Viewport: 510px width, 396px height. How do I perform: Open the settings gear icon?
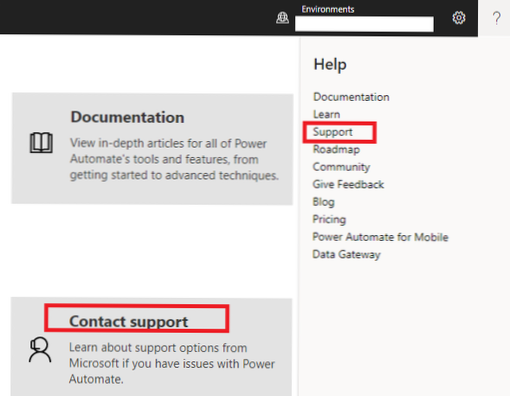(459, 18)
